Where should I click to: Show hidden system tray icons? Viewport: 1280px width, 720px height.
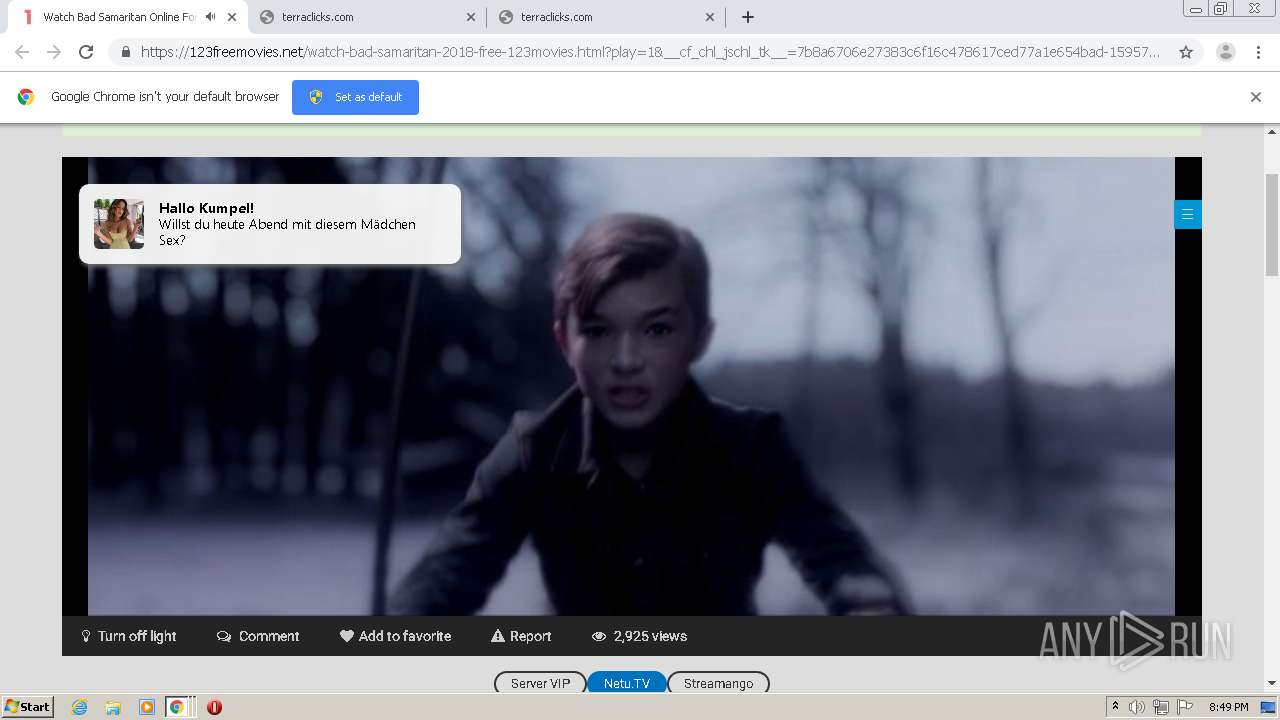1115,706
